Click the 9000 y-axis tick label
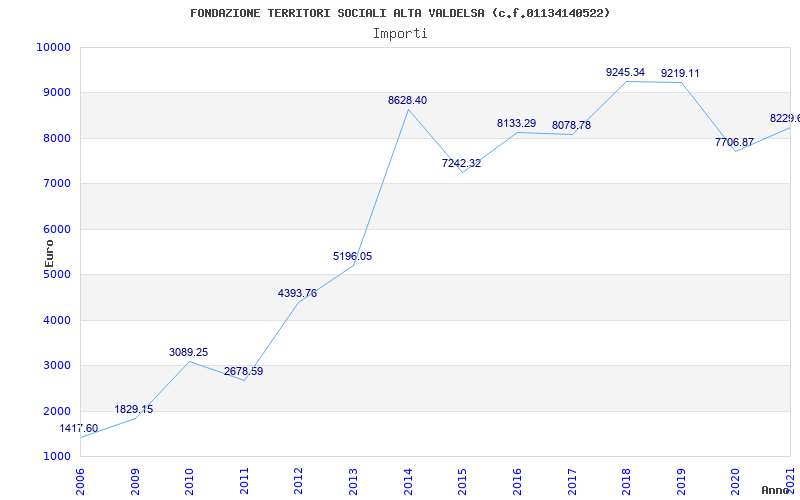Image resolution: width=800 pixels, height=500 pixels. pyautogui.click(x=56, y=93)
